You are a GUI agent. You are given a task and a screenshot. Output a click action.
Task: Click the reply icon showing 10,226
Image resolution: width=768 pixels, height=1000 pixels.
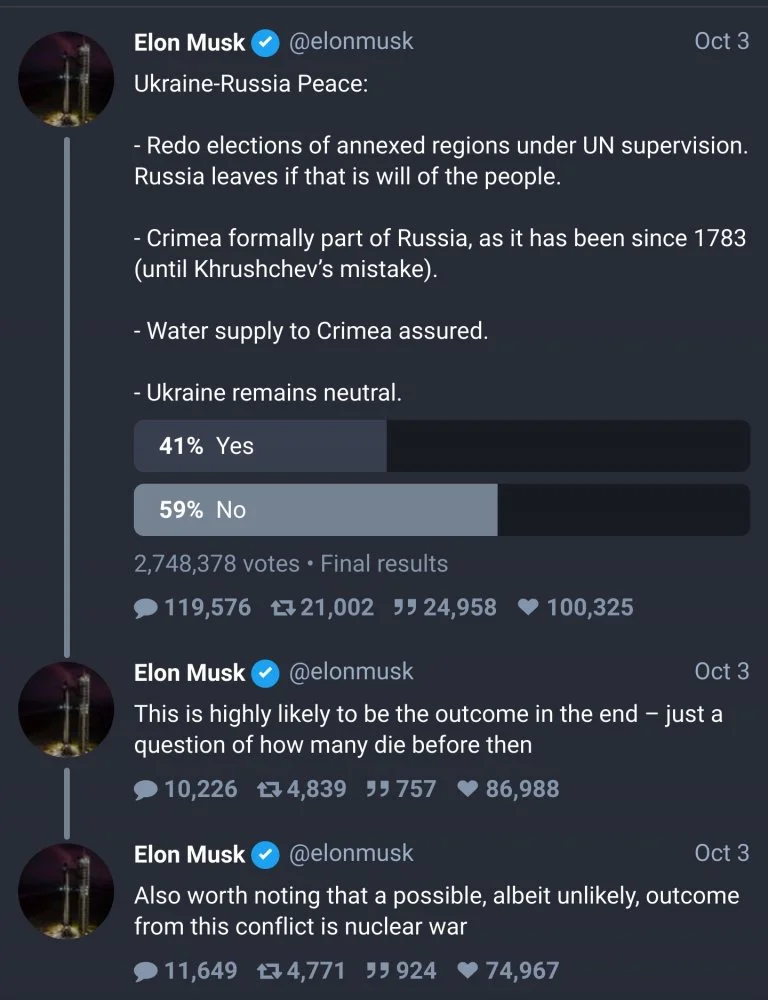point(146,789)
